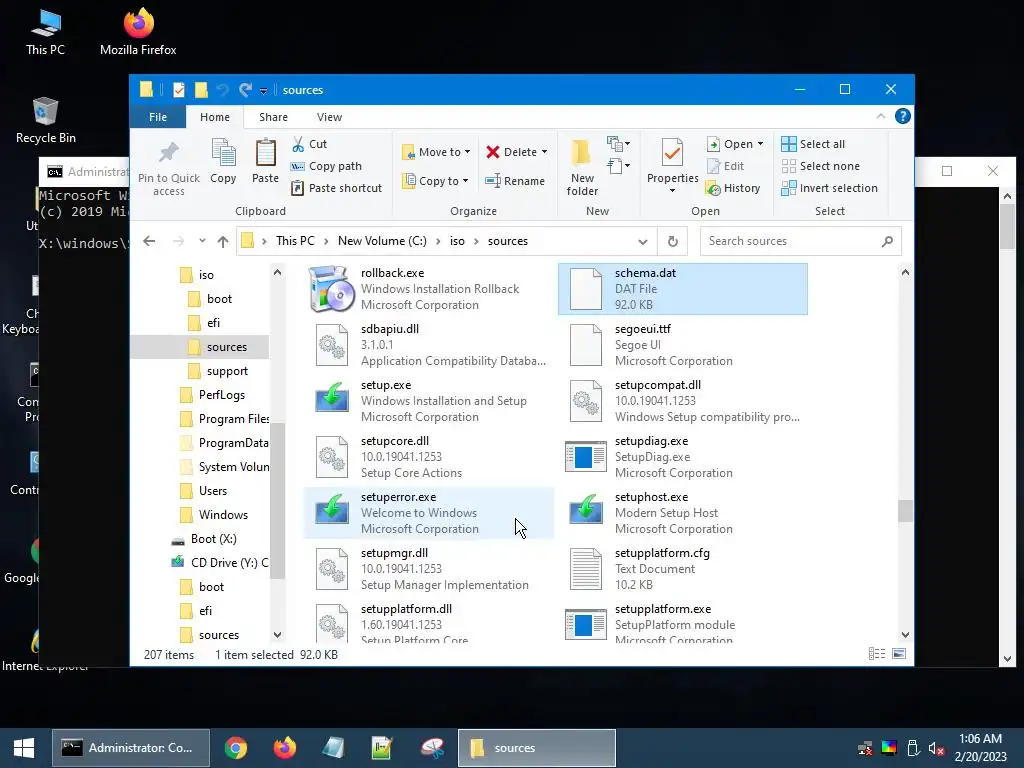
Task: Expand the Open dropdown arrow
Action: [760, 144]
